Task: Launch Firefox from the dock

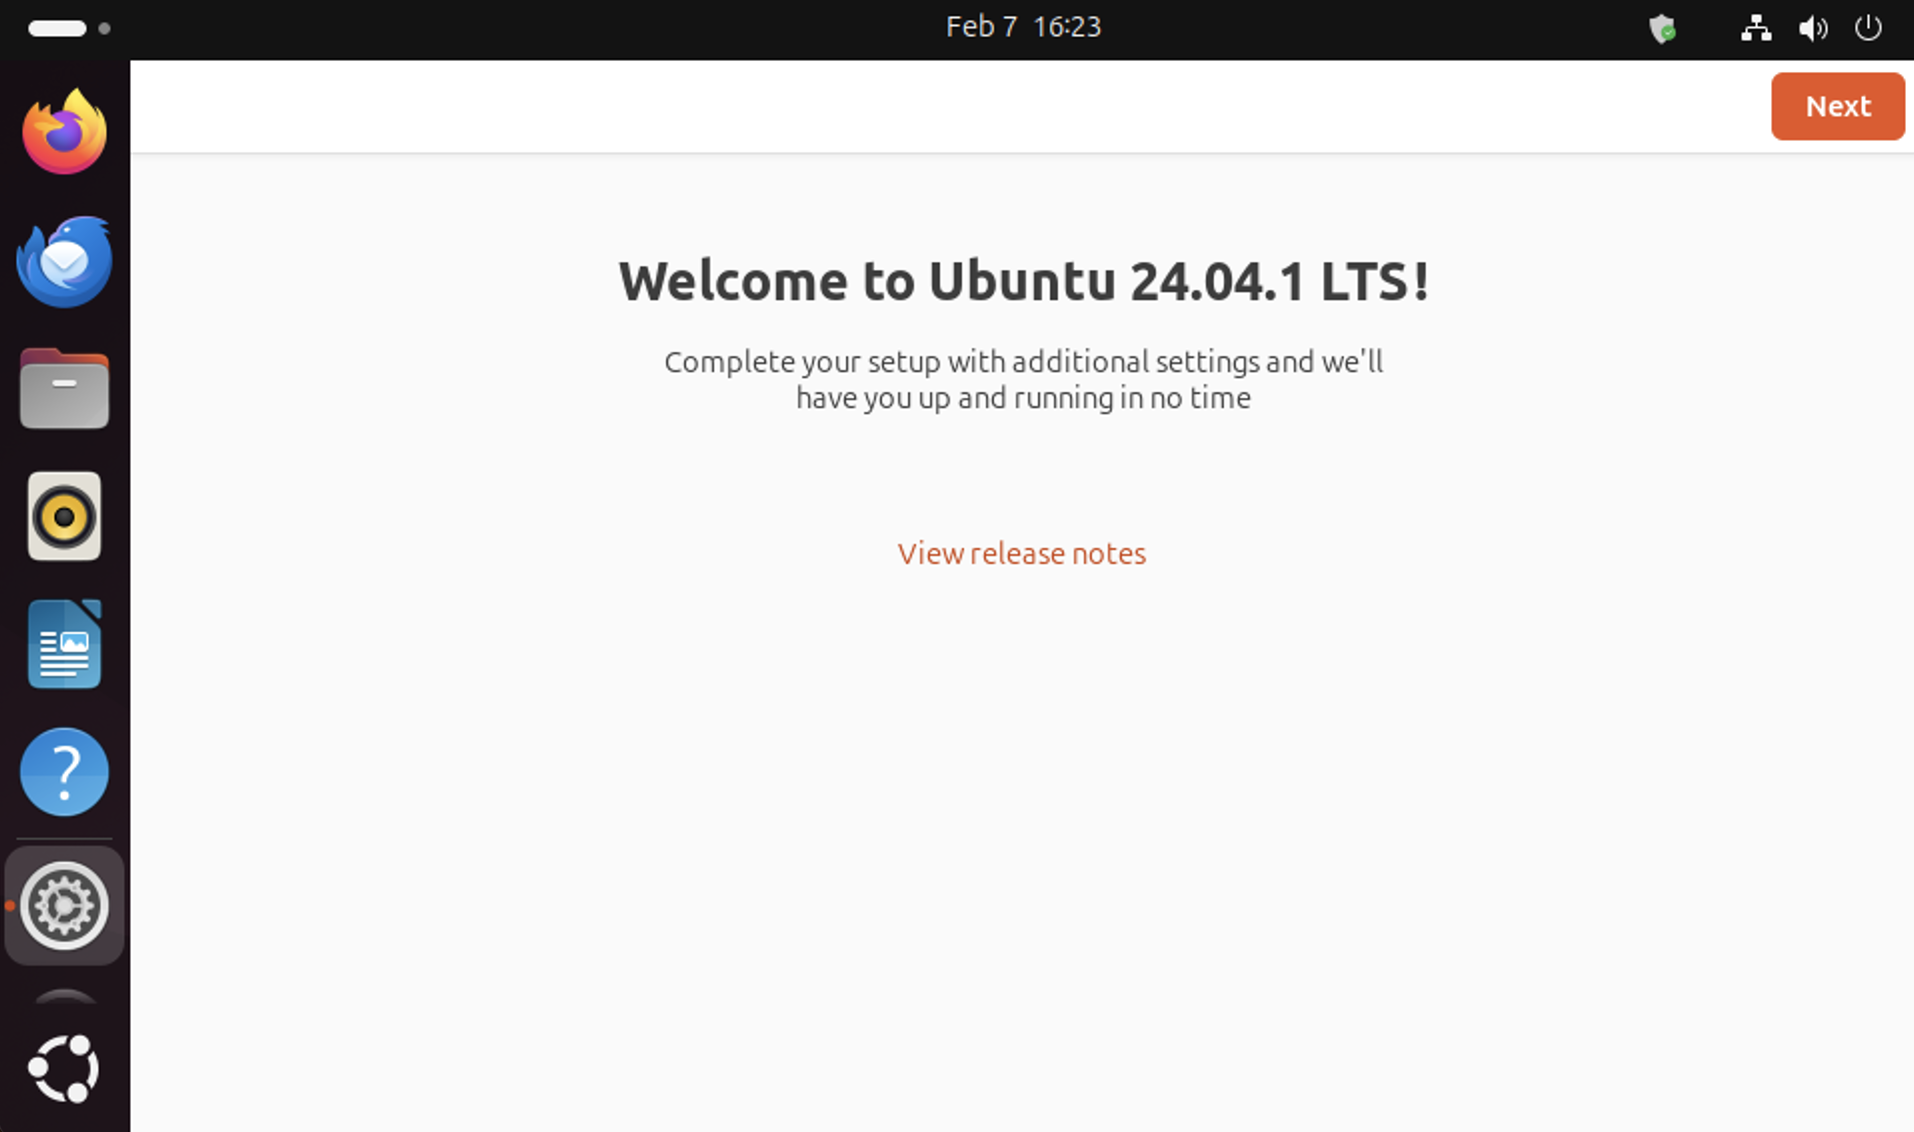Action: [65, 131]
